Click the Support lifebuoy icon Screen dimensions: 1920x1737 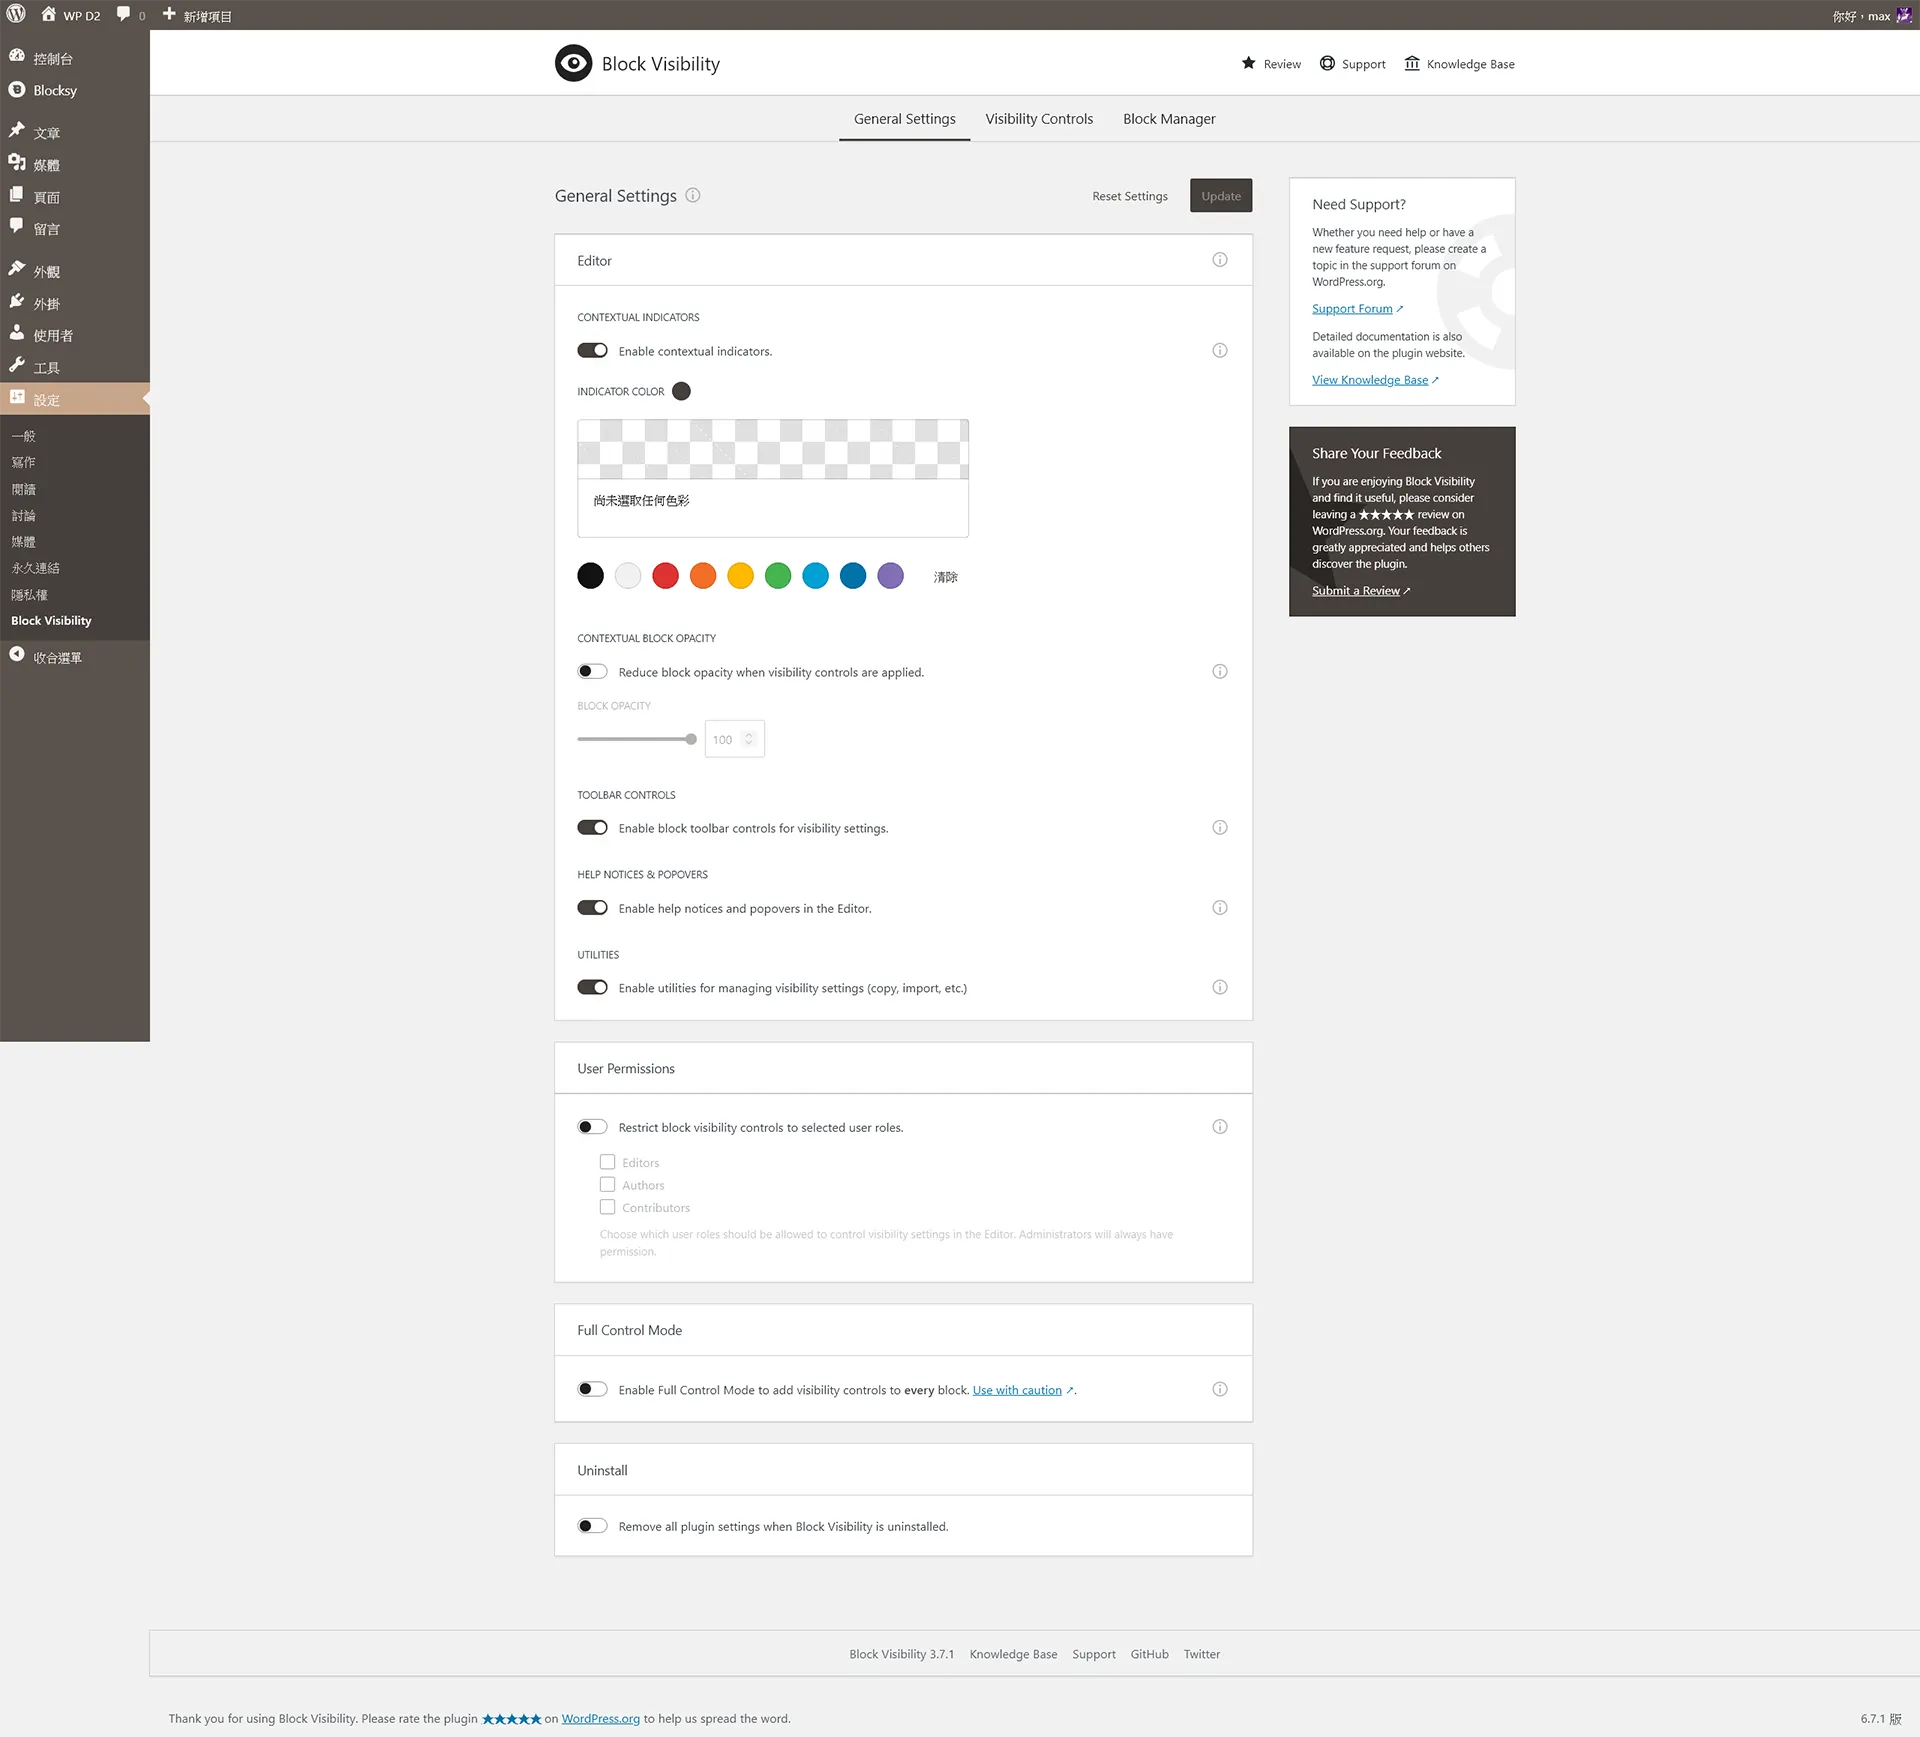[x=1327, y=63]
